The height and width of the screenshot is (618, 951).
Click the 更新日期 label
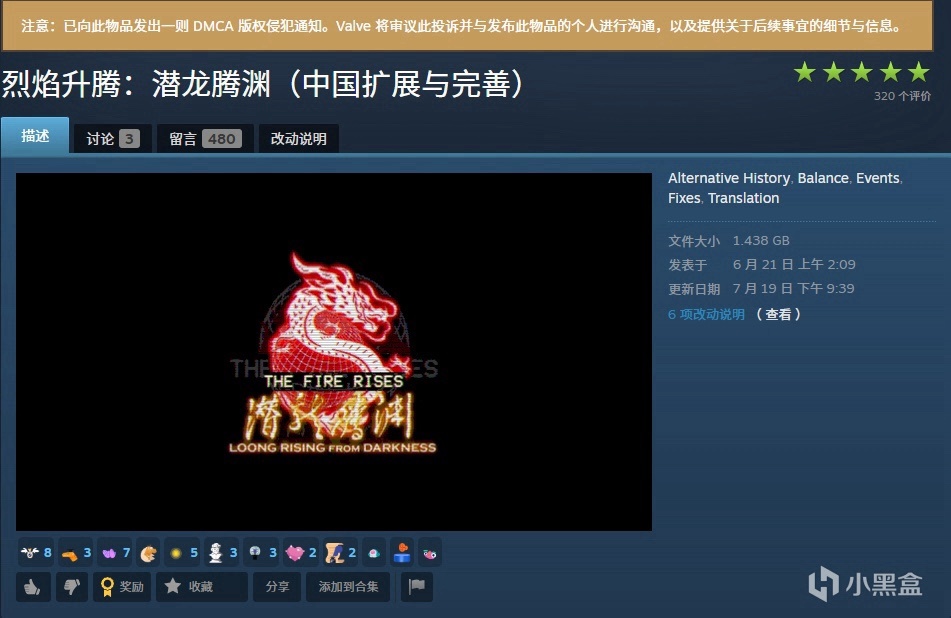point(694,289)
